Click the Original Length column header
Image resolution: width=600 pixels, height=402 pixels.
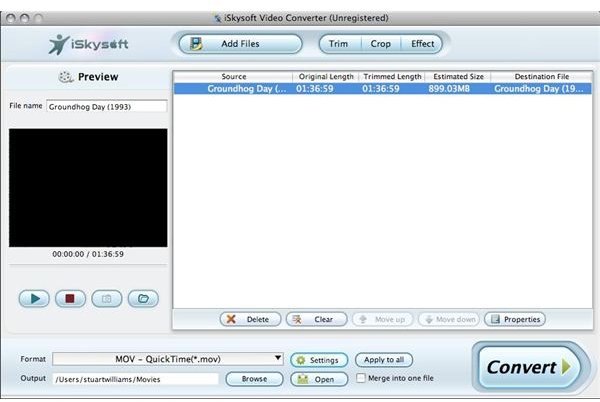click(326, 76)
